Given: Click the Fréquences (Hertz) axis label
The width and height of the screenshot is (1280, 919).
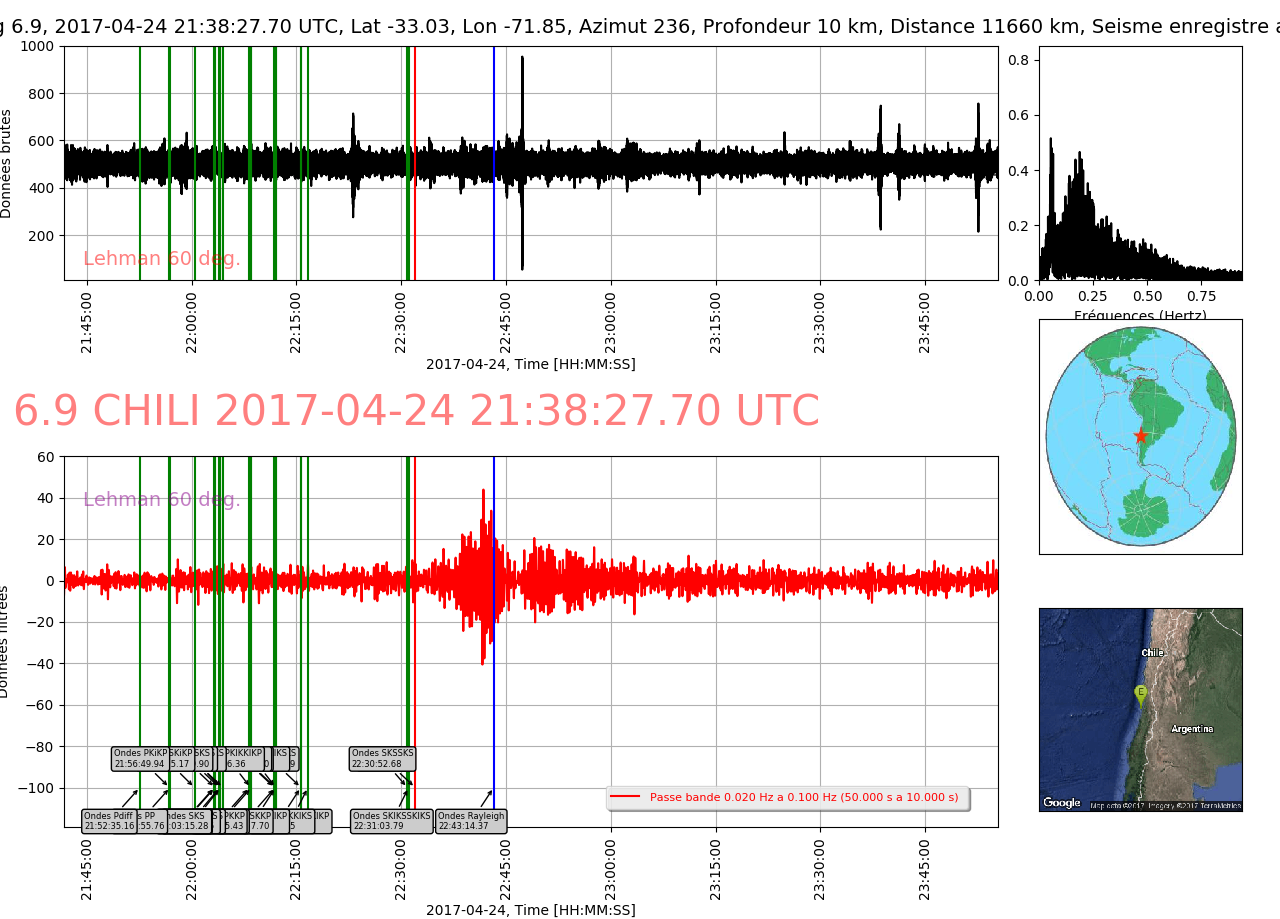Looking at the screenshot, I should (1140, 316).
